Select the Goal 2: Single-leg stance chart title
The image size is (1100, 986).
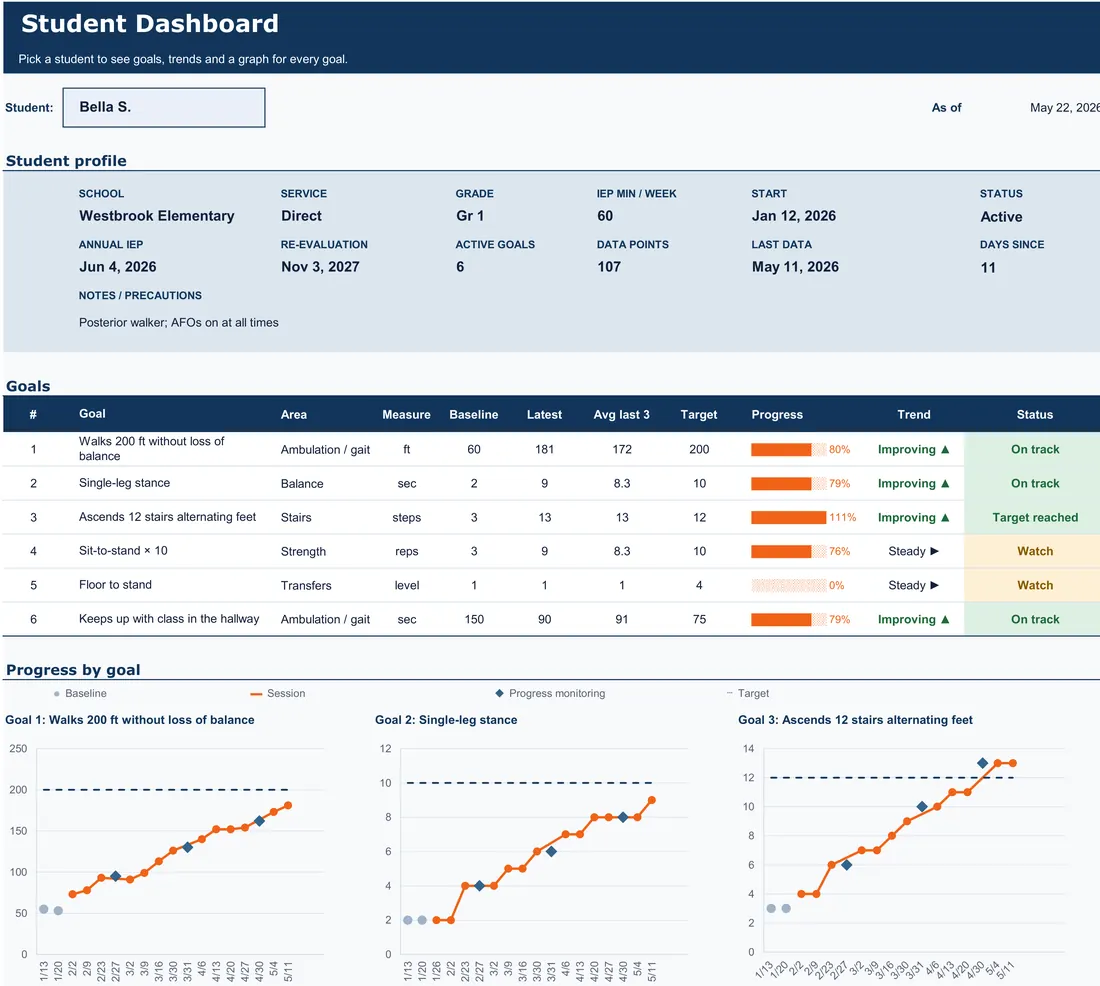tap(446, 720)
